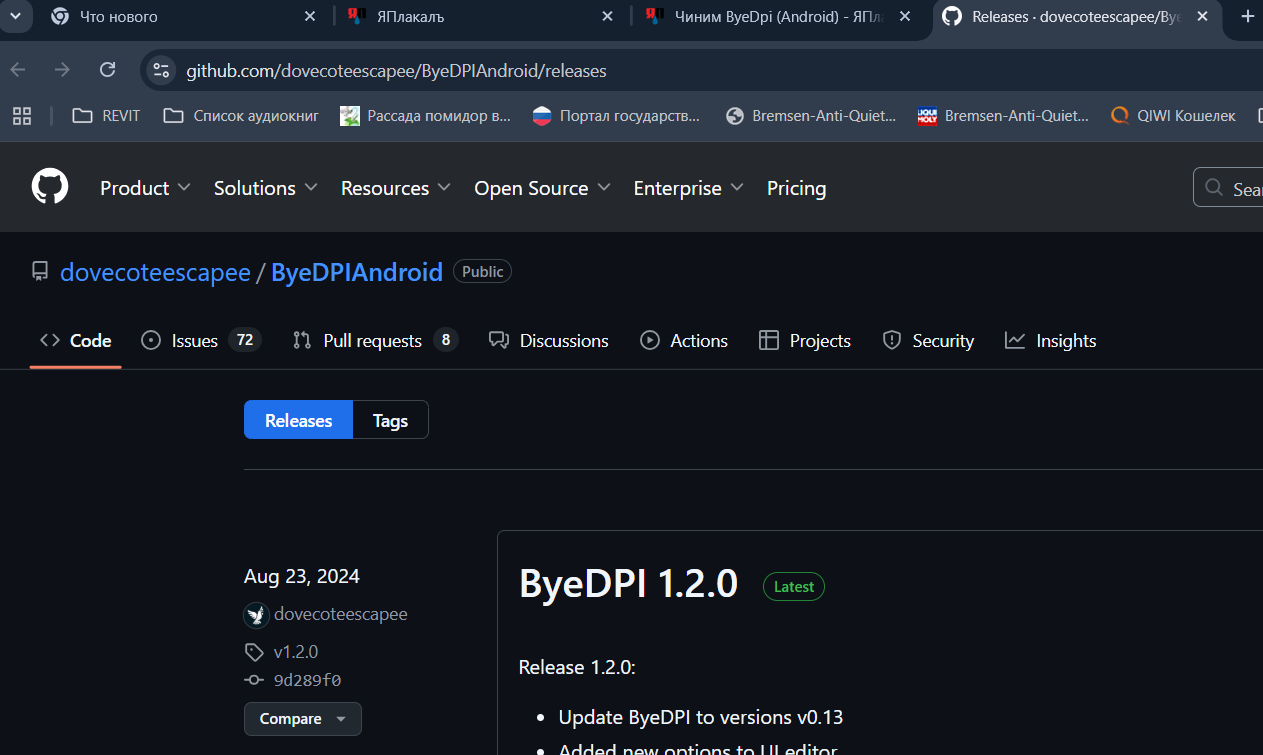Open the apps grid in bookmarks bar
The image size is (1263, 755).
tap(22, 116)
